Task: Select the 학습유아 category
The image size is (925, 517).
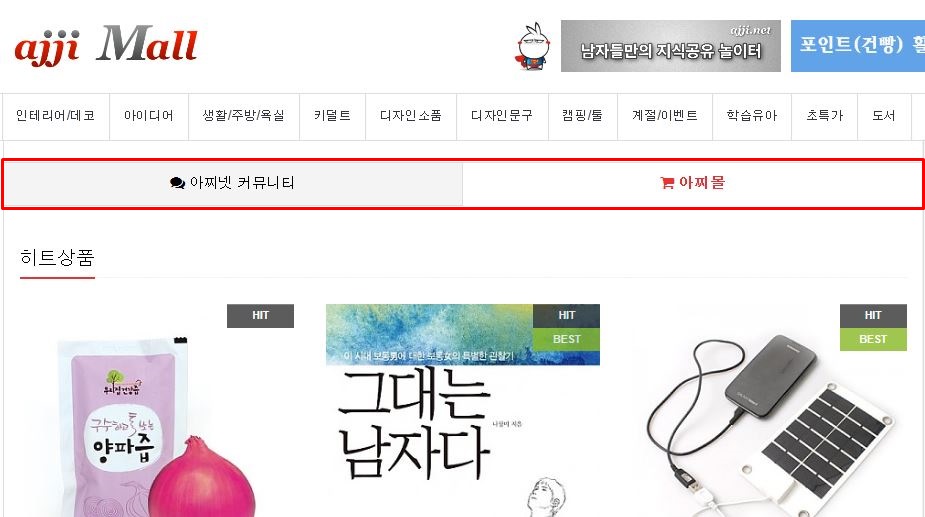Action: 752,116
